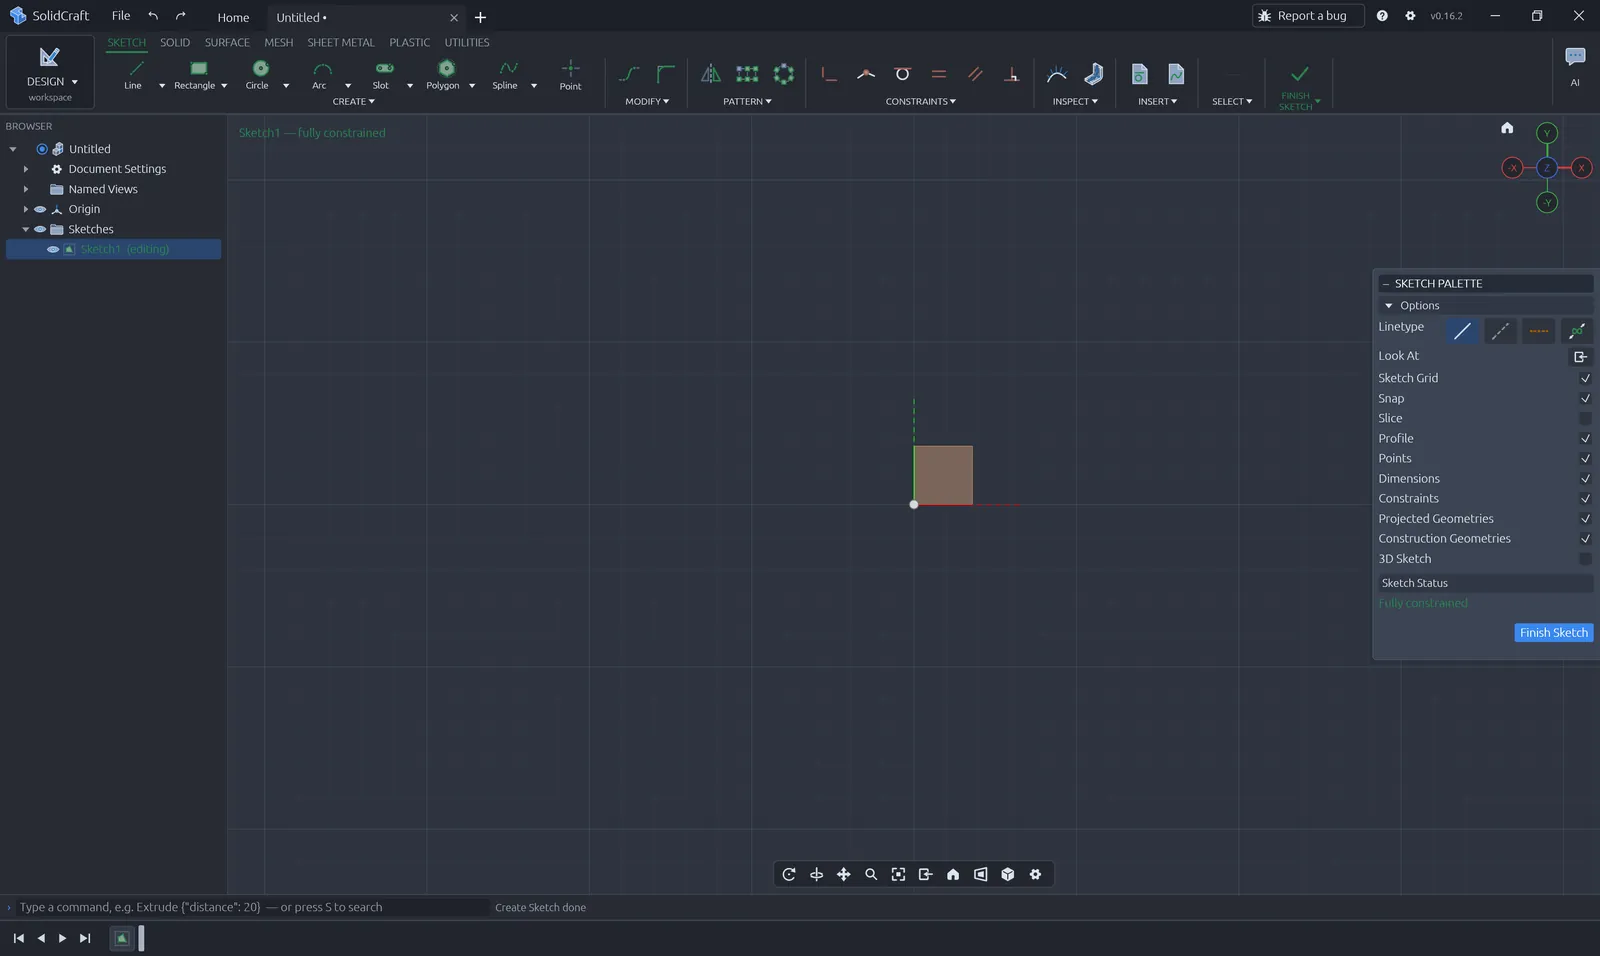1600x956 pixels.
Task: Open the AI assistant panel
Action: click(x=1575, y=65)
